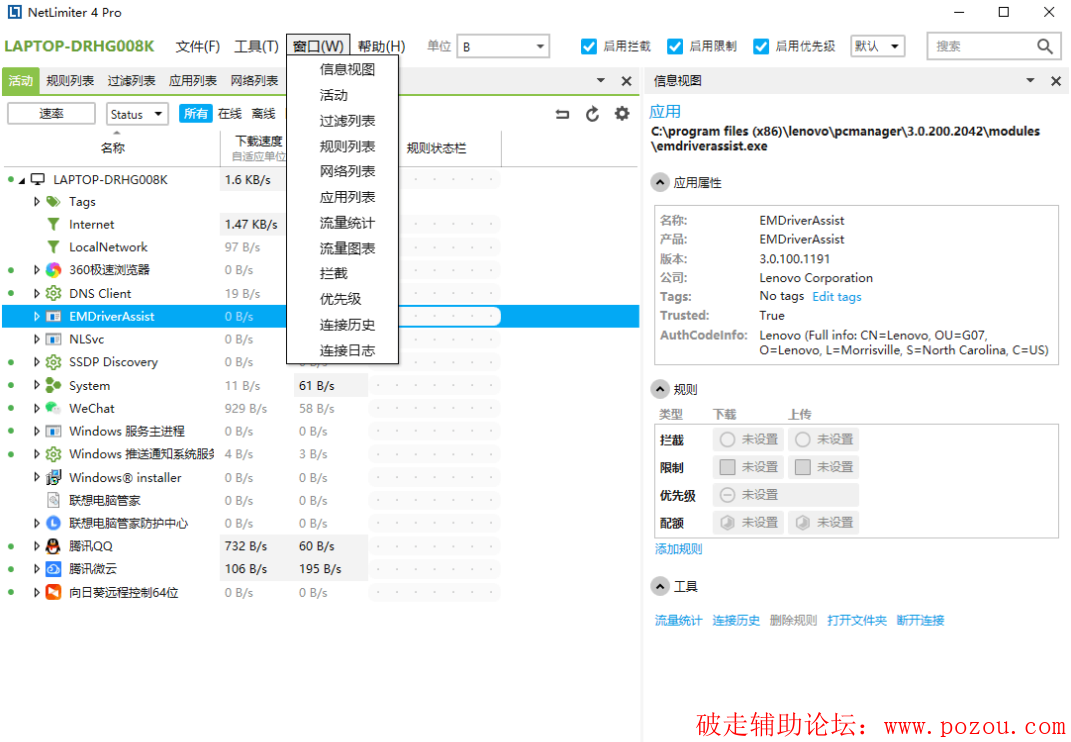Switch to the 应用列表 tab

pos(193,81)
